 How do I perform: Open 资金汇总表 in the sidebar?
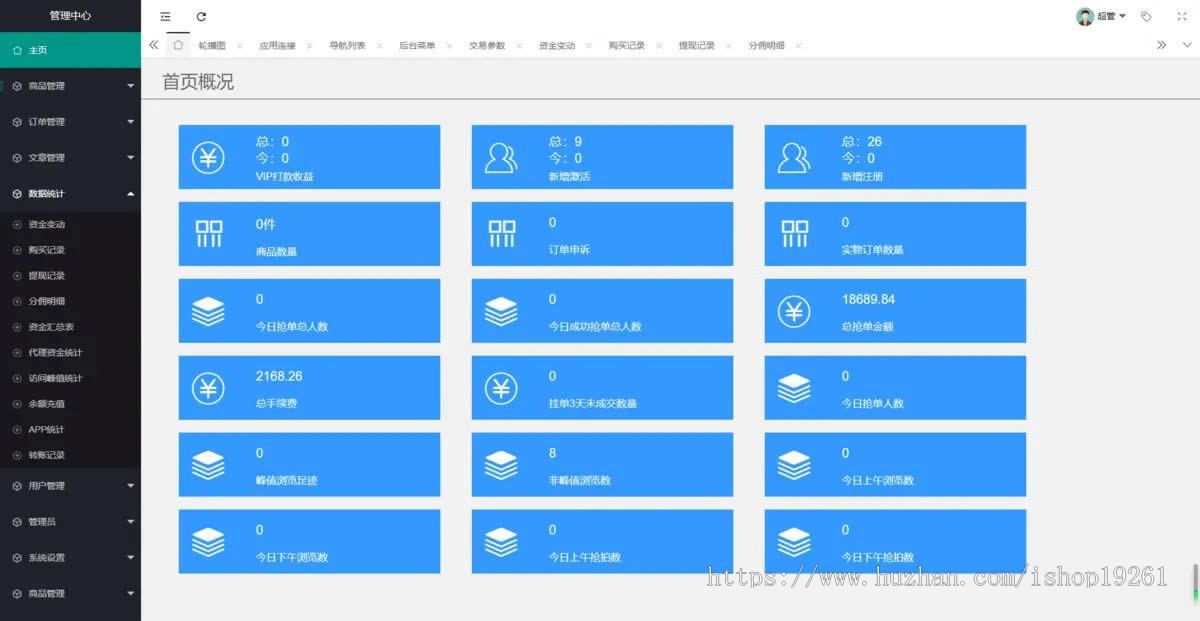[x=70, y=327]
